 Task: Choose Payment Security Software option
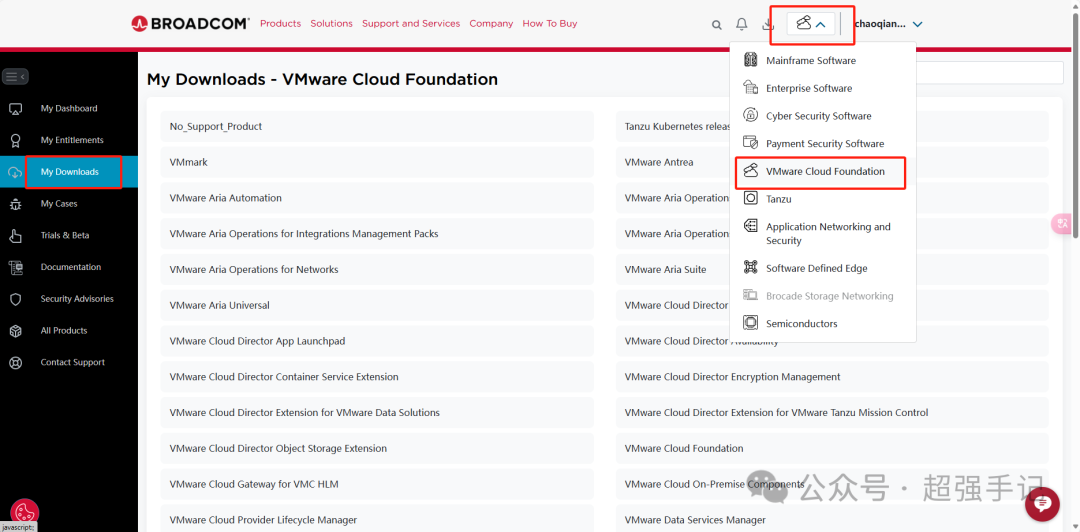823,143
